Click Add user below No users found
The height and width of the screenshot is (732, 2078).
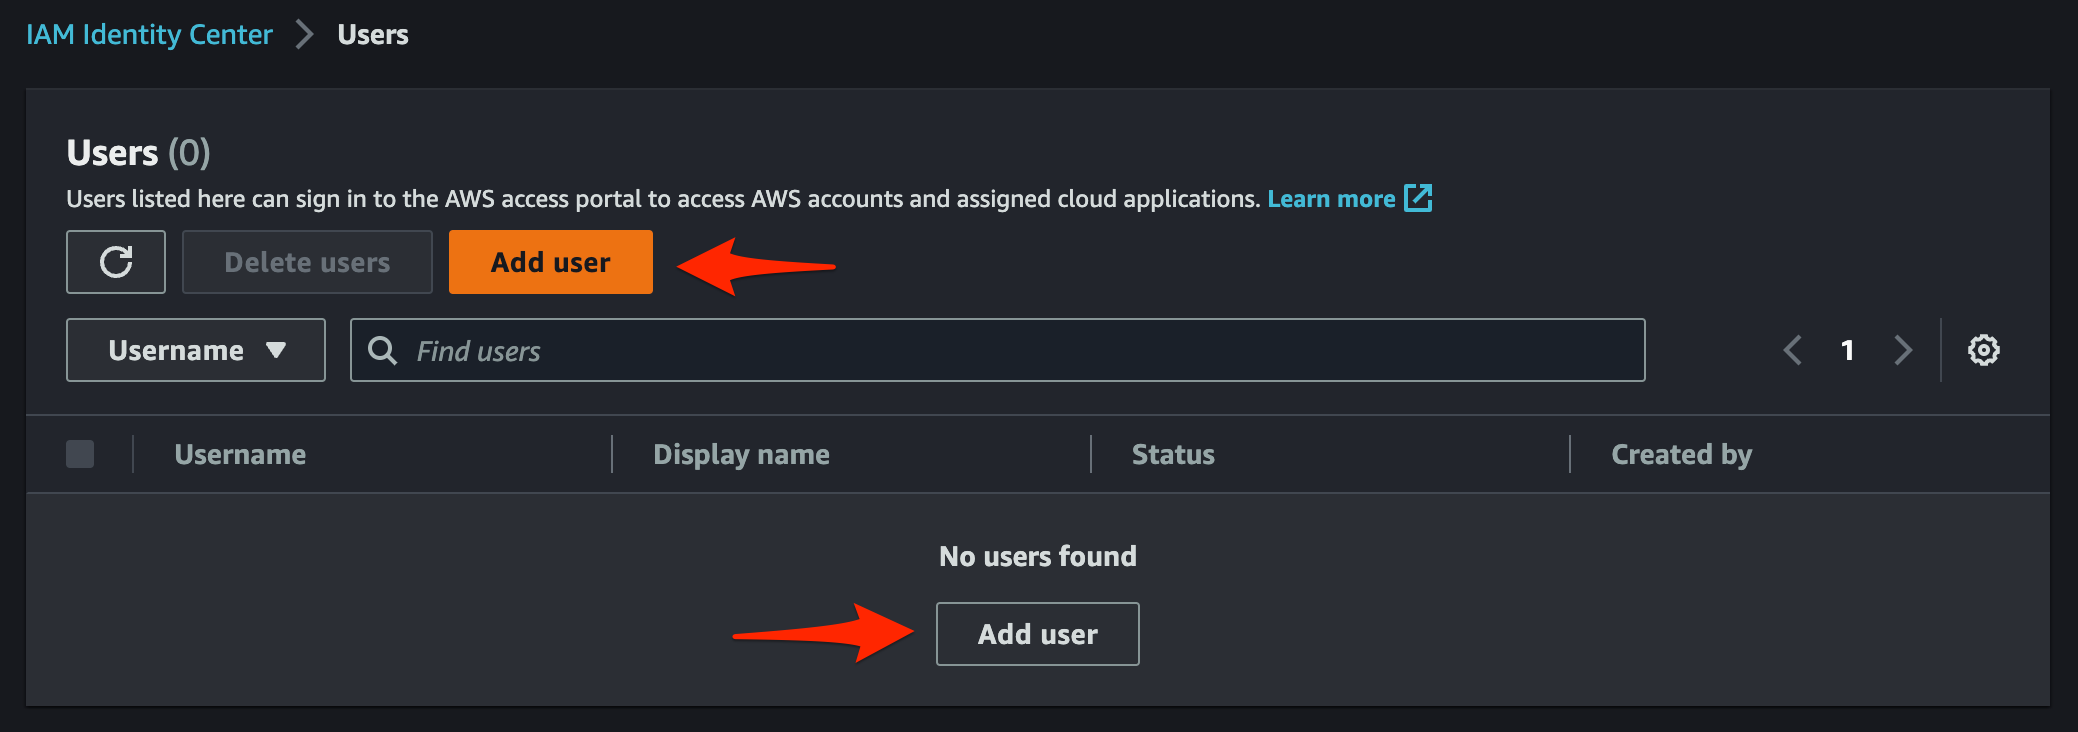[1038, 634]
